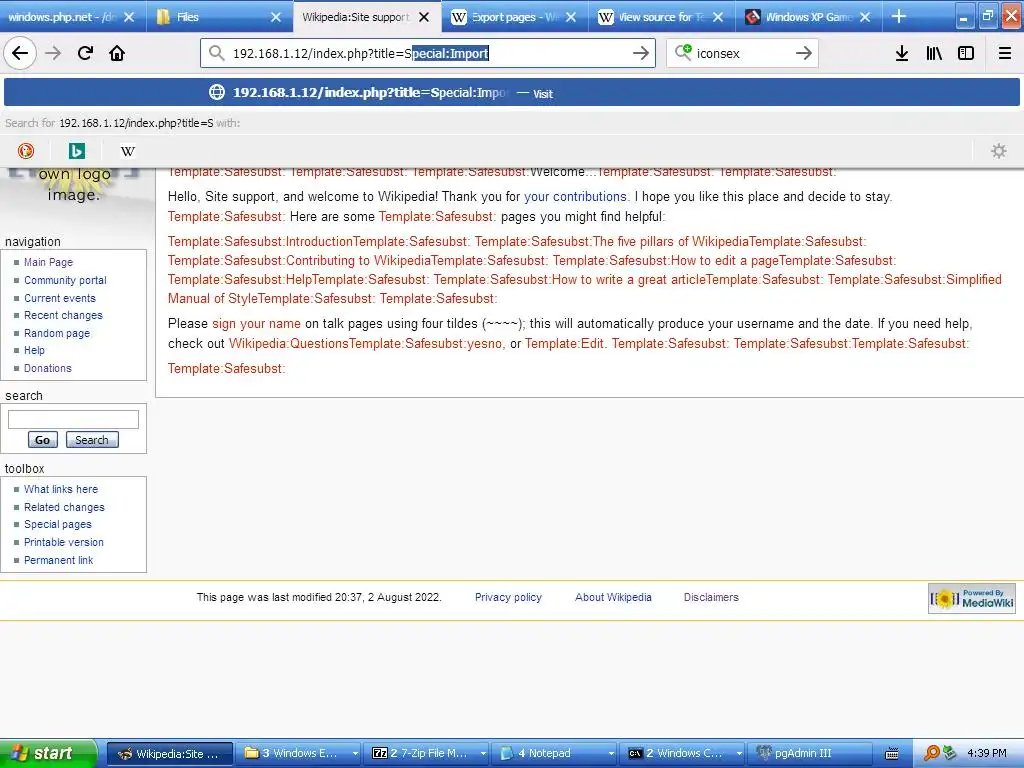Screen dimensions: 1024x768
Task: Open the Recent changes link
Action: click(63, 315)
